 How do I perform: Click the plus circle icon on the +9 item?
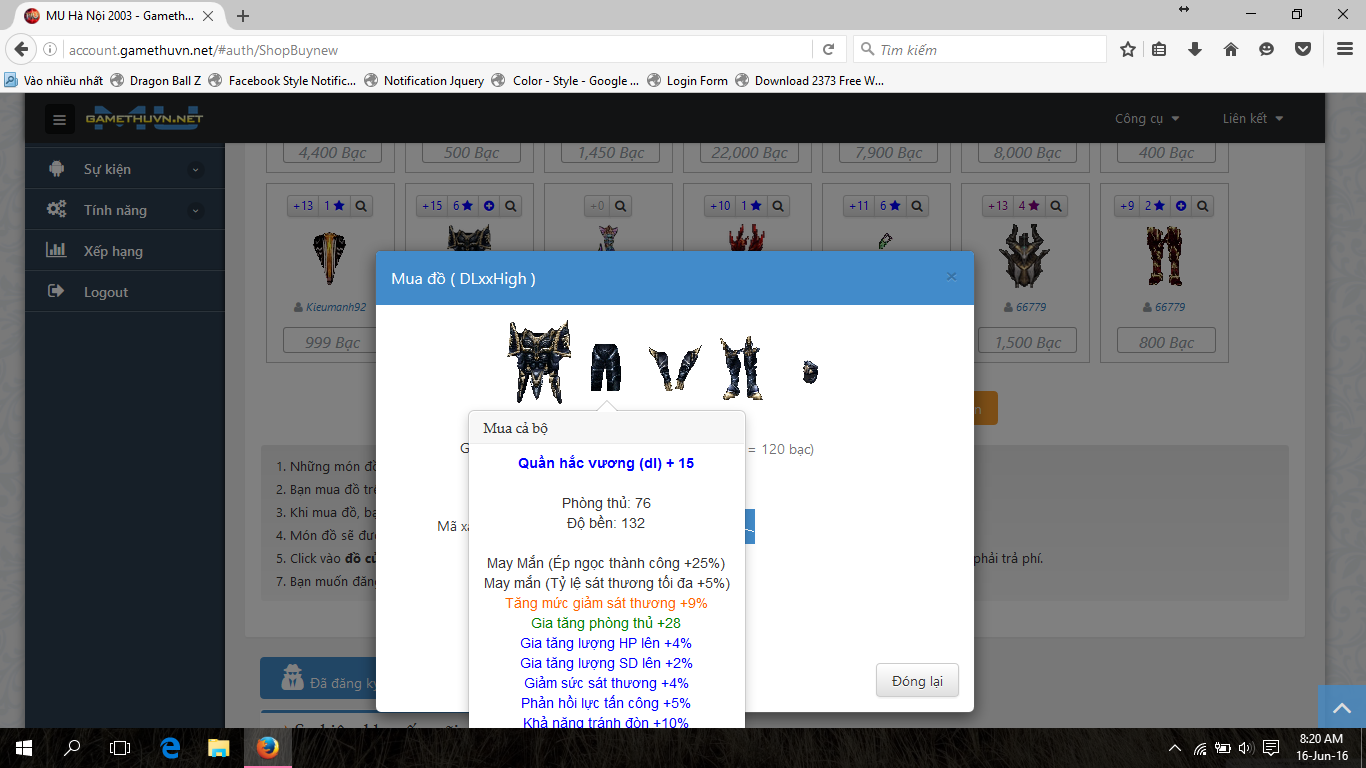1181,206
